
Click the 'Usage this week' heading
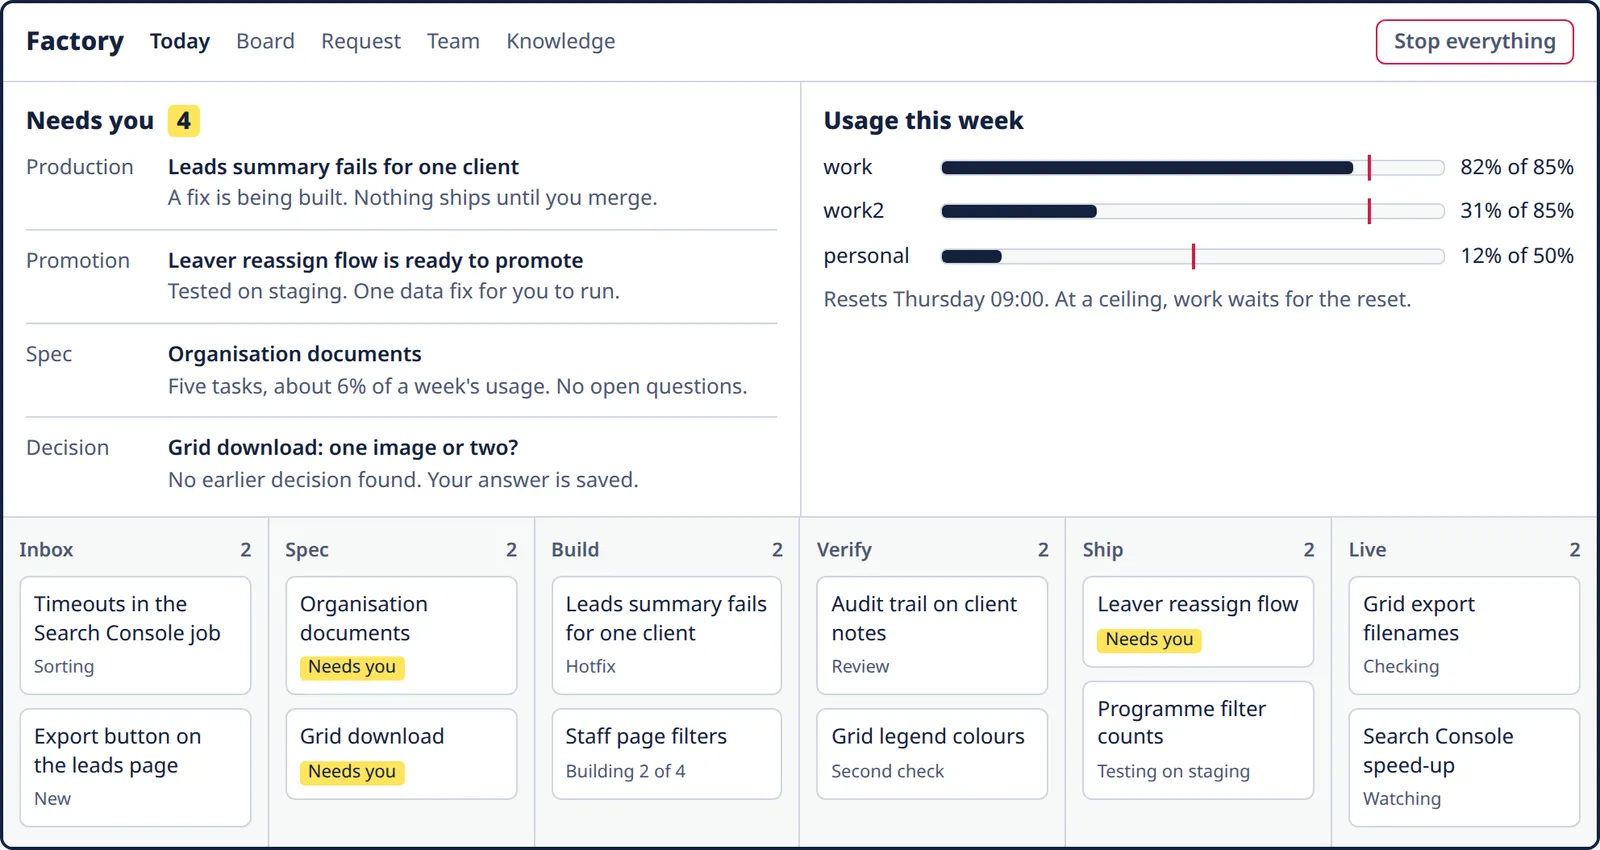click(x=923, y=121)
